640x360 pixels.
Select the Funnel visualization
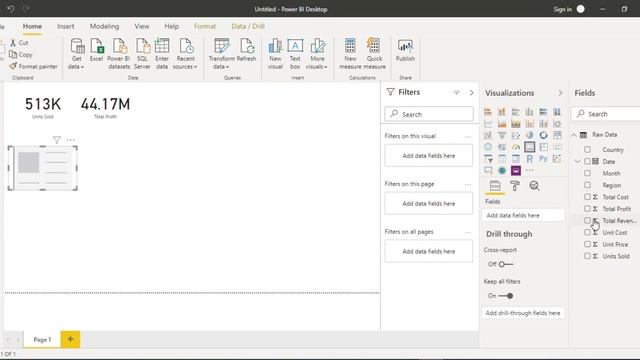(502, 135)
